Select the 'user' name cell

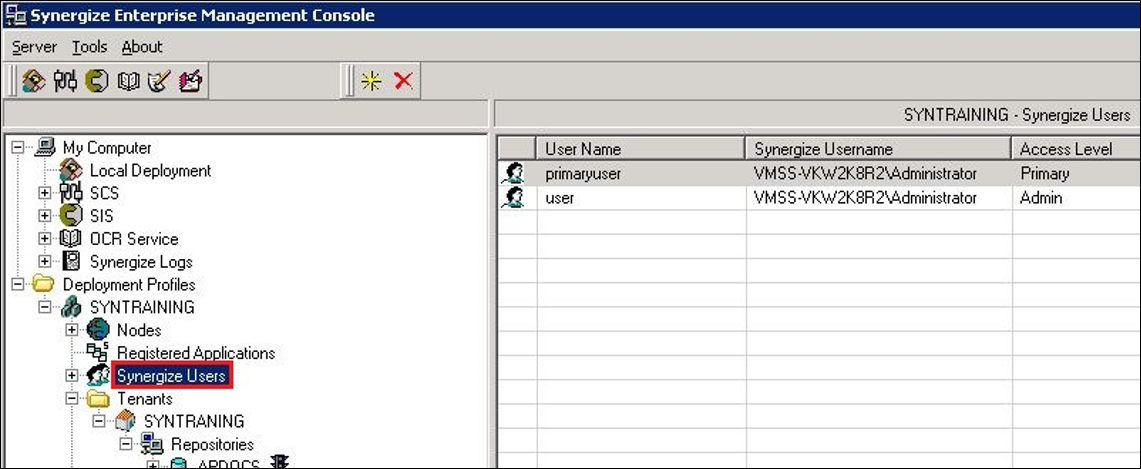pos(641,197)
